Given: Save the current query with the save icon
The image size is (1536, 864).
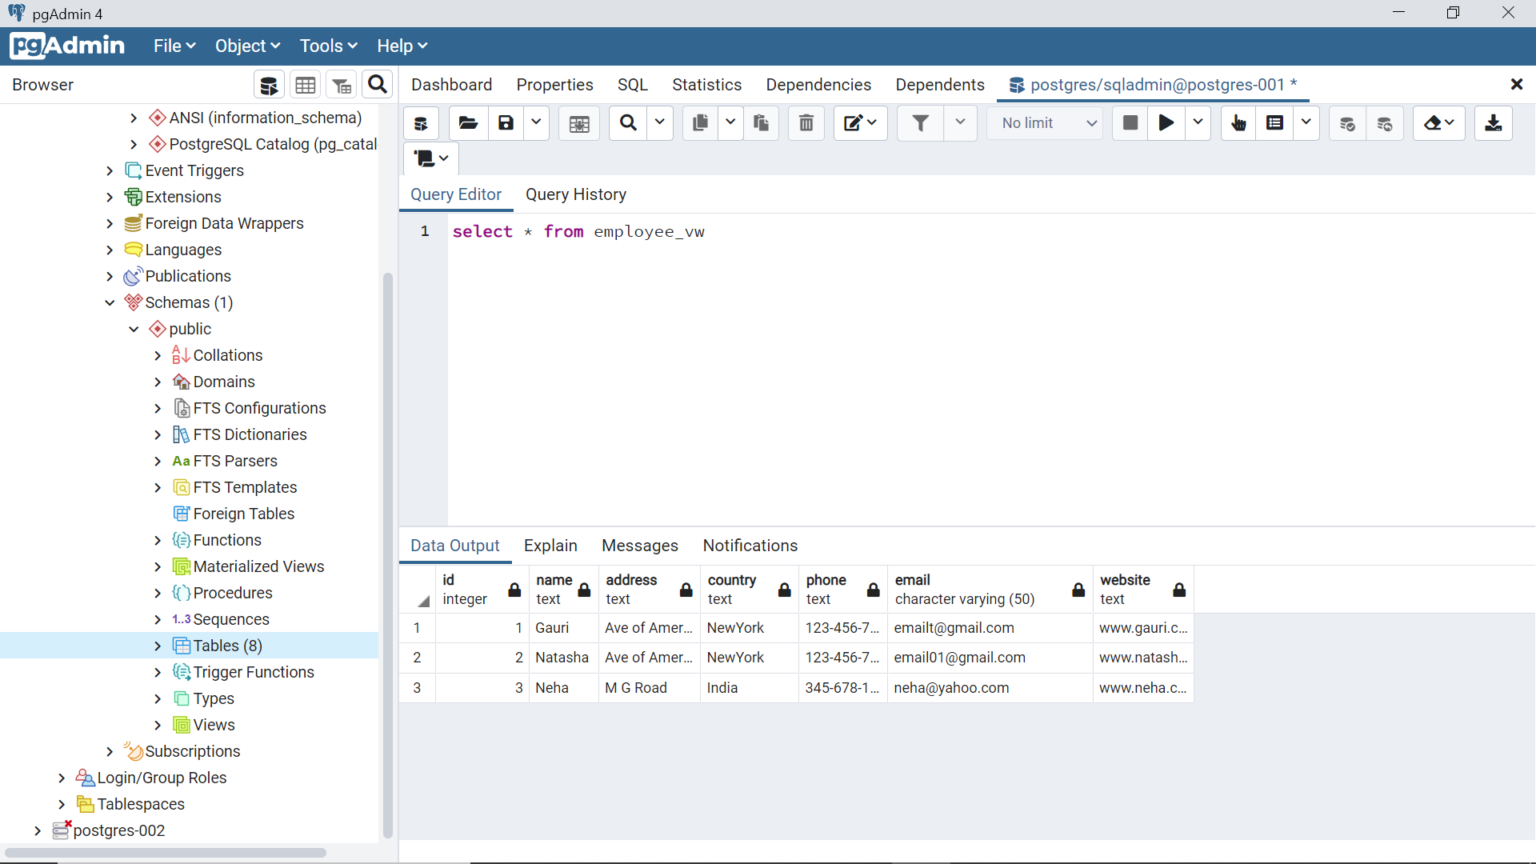Looking at the screenshot, I should coord(505,122).
